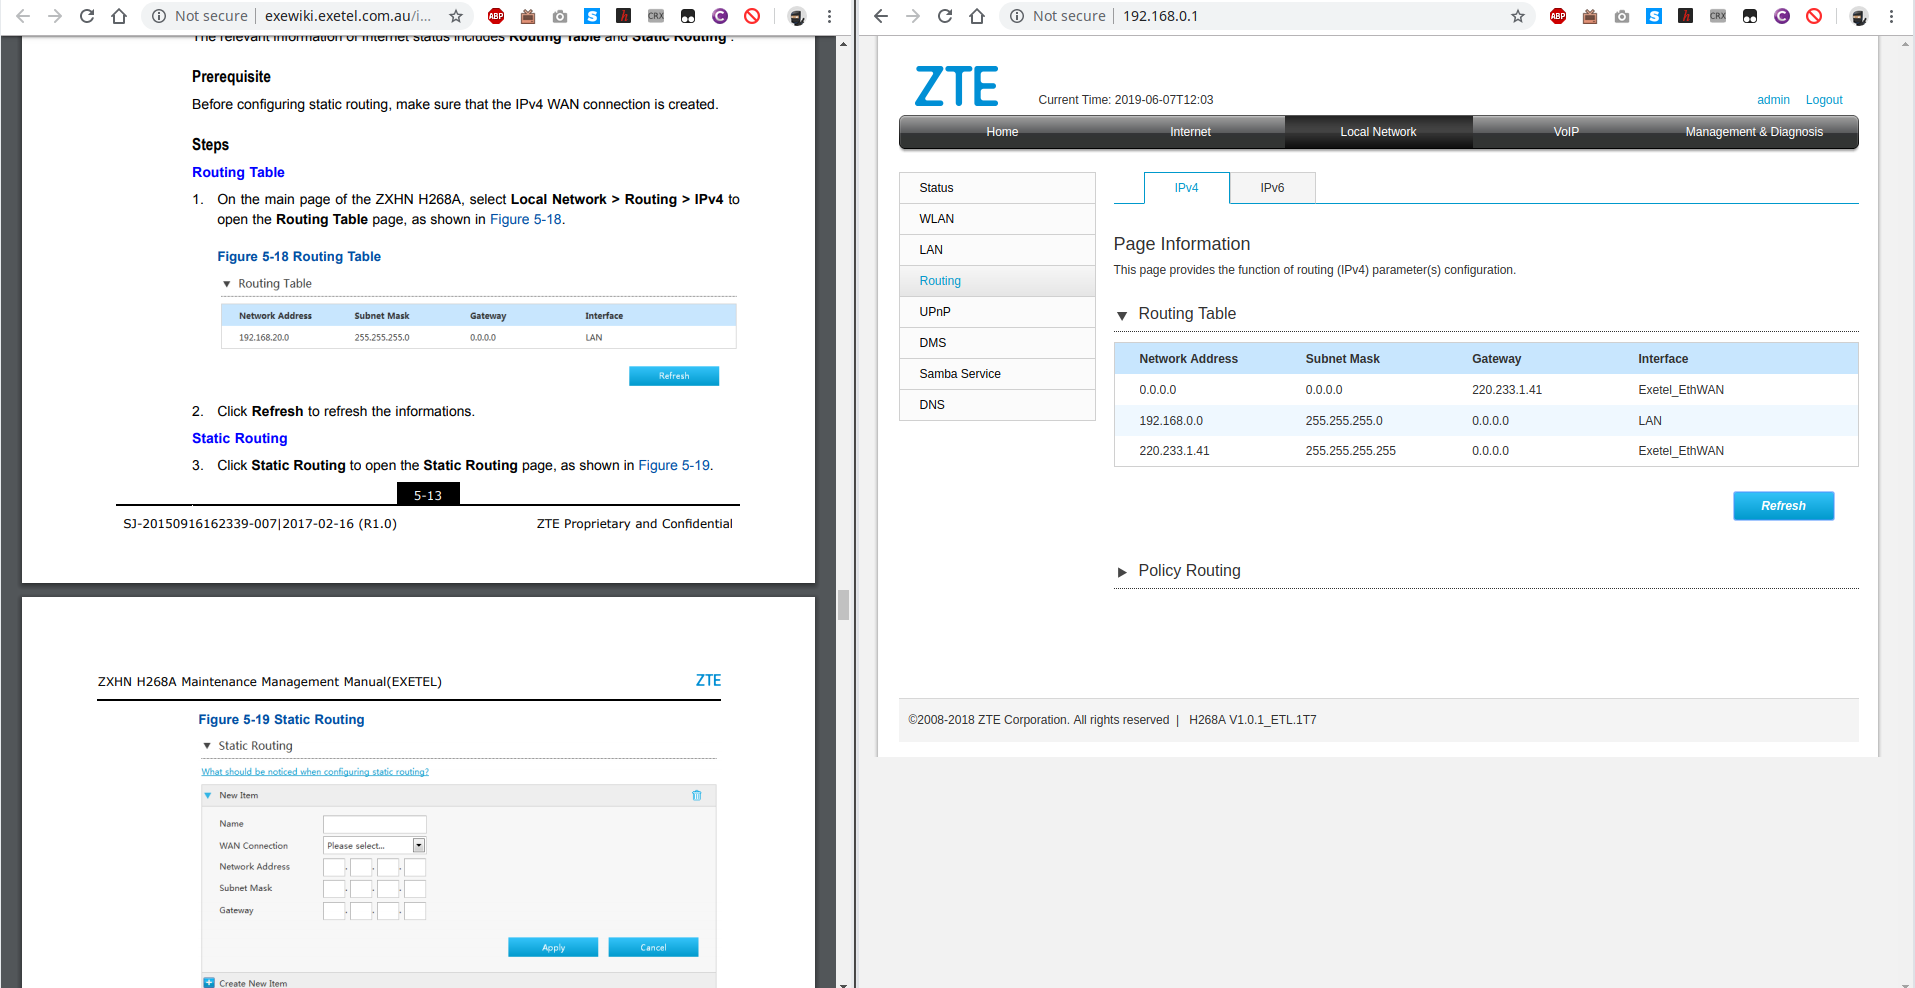Open the Home menu on the ZTE page
The height and width of the screenshot is (988, 1915).
[x=1002, y=132]
